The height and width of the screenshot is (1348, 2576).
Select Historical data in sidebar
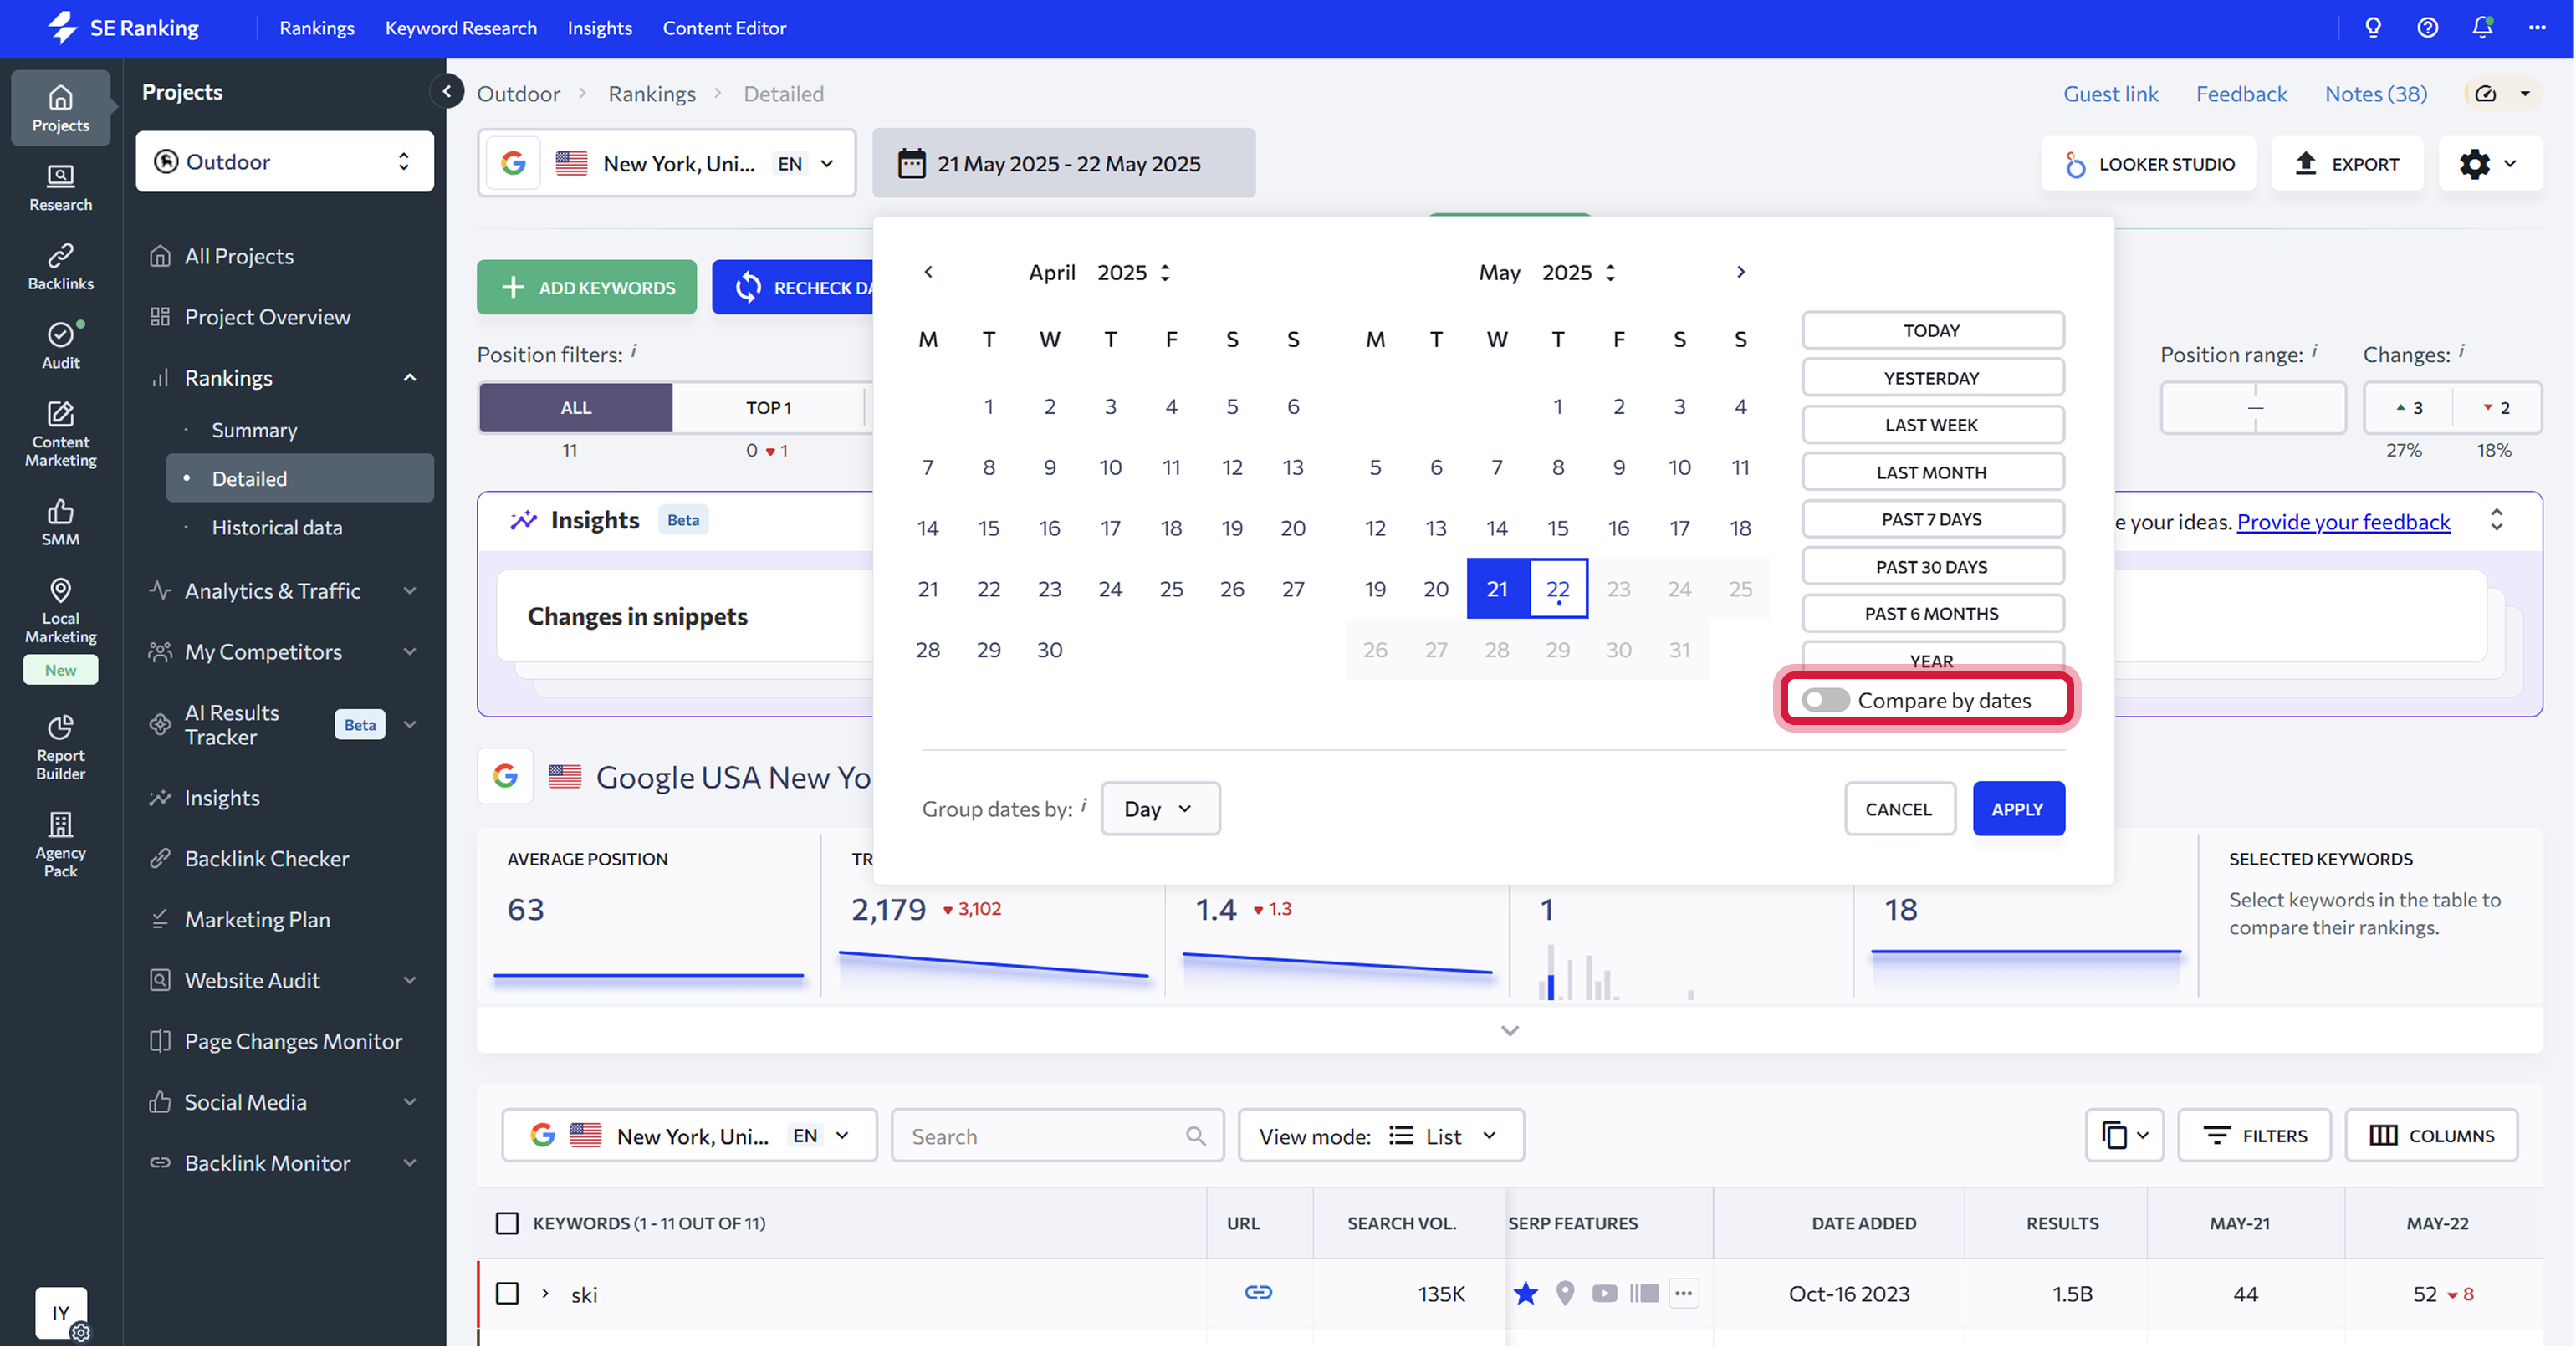click(277, 527)
